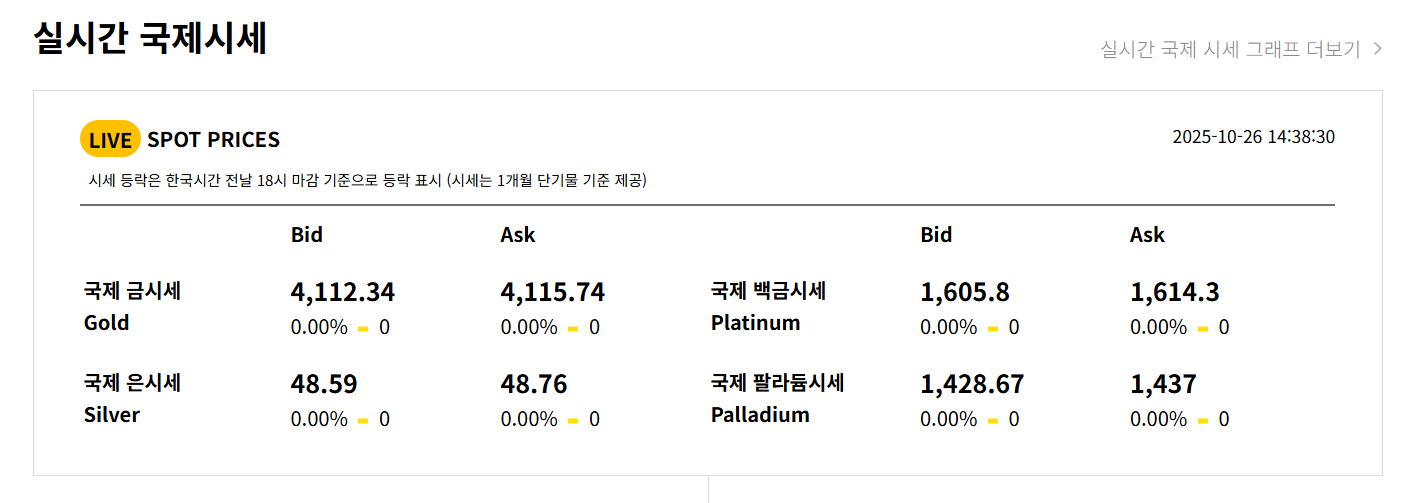1407x503 pixels.
Task: Click yellow dash indicator under Silver Bid
Action: tap(363, 420)
